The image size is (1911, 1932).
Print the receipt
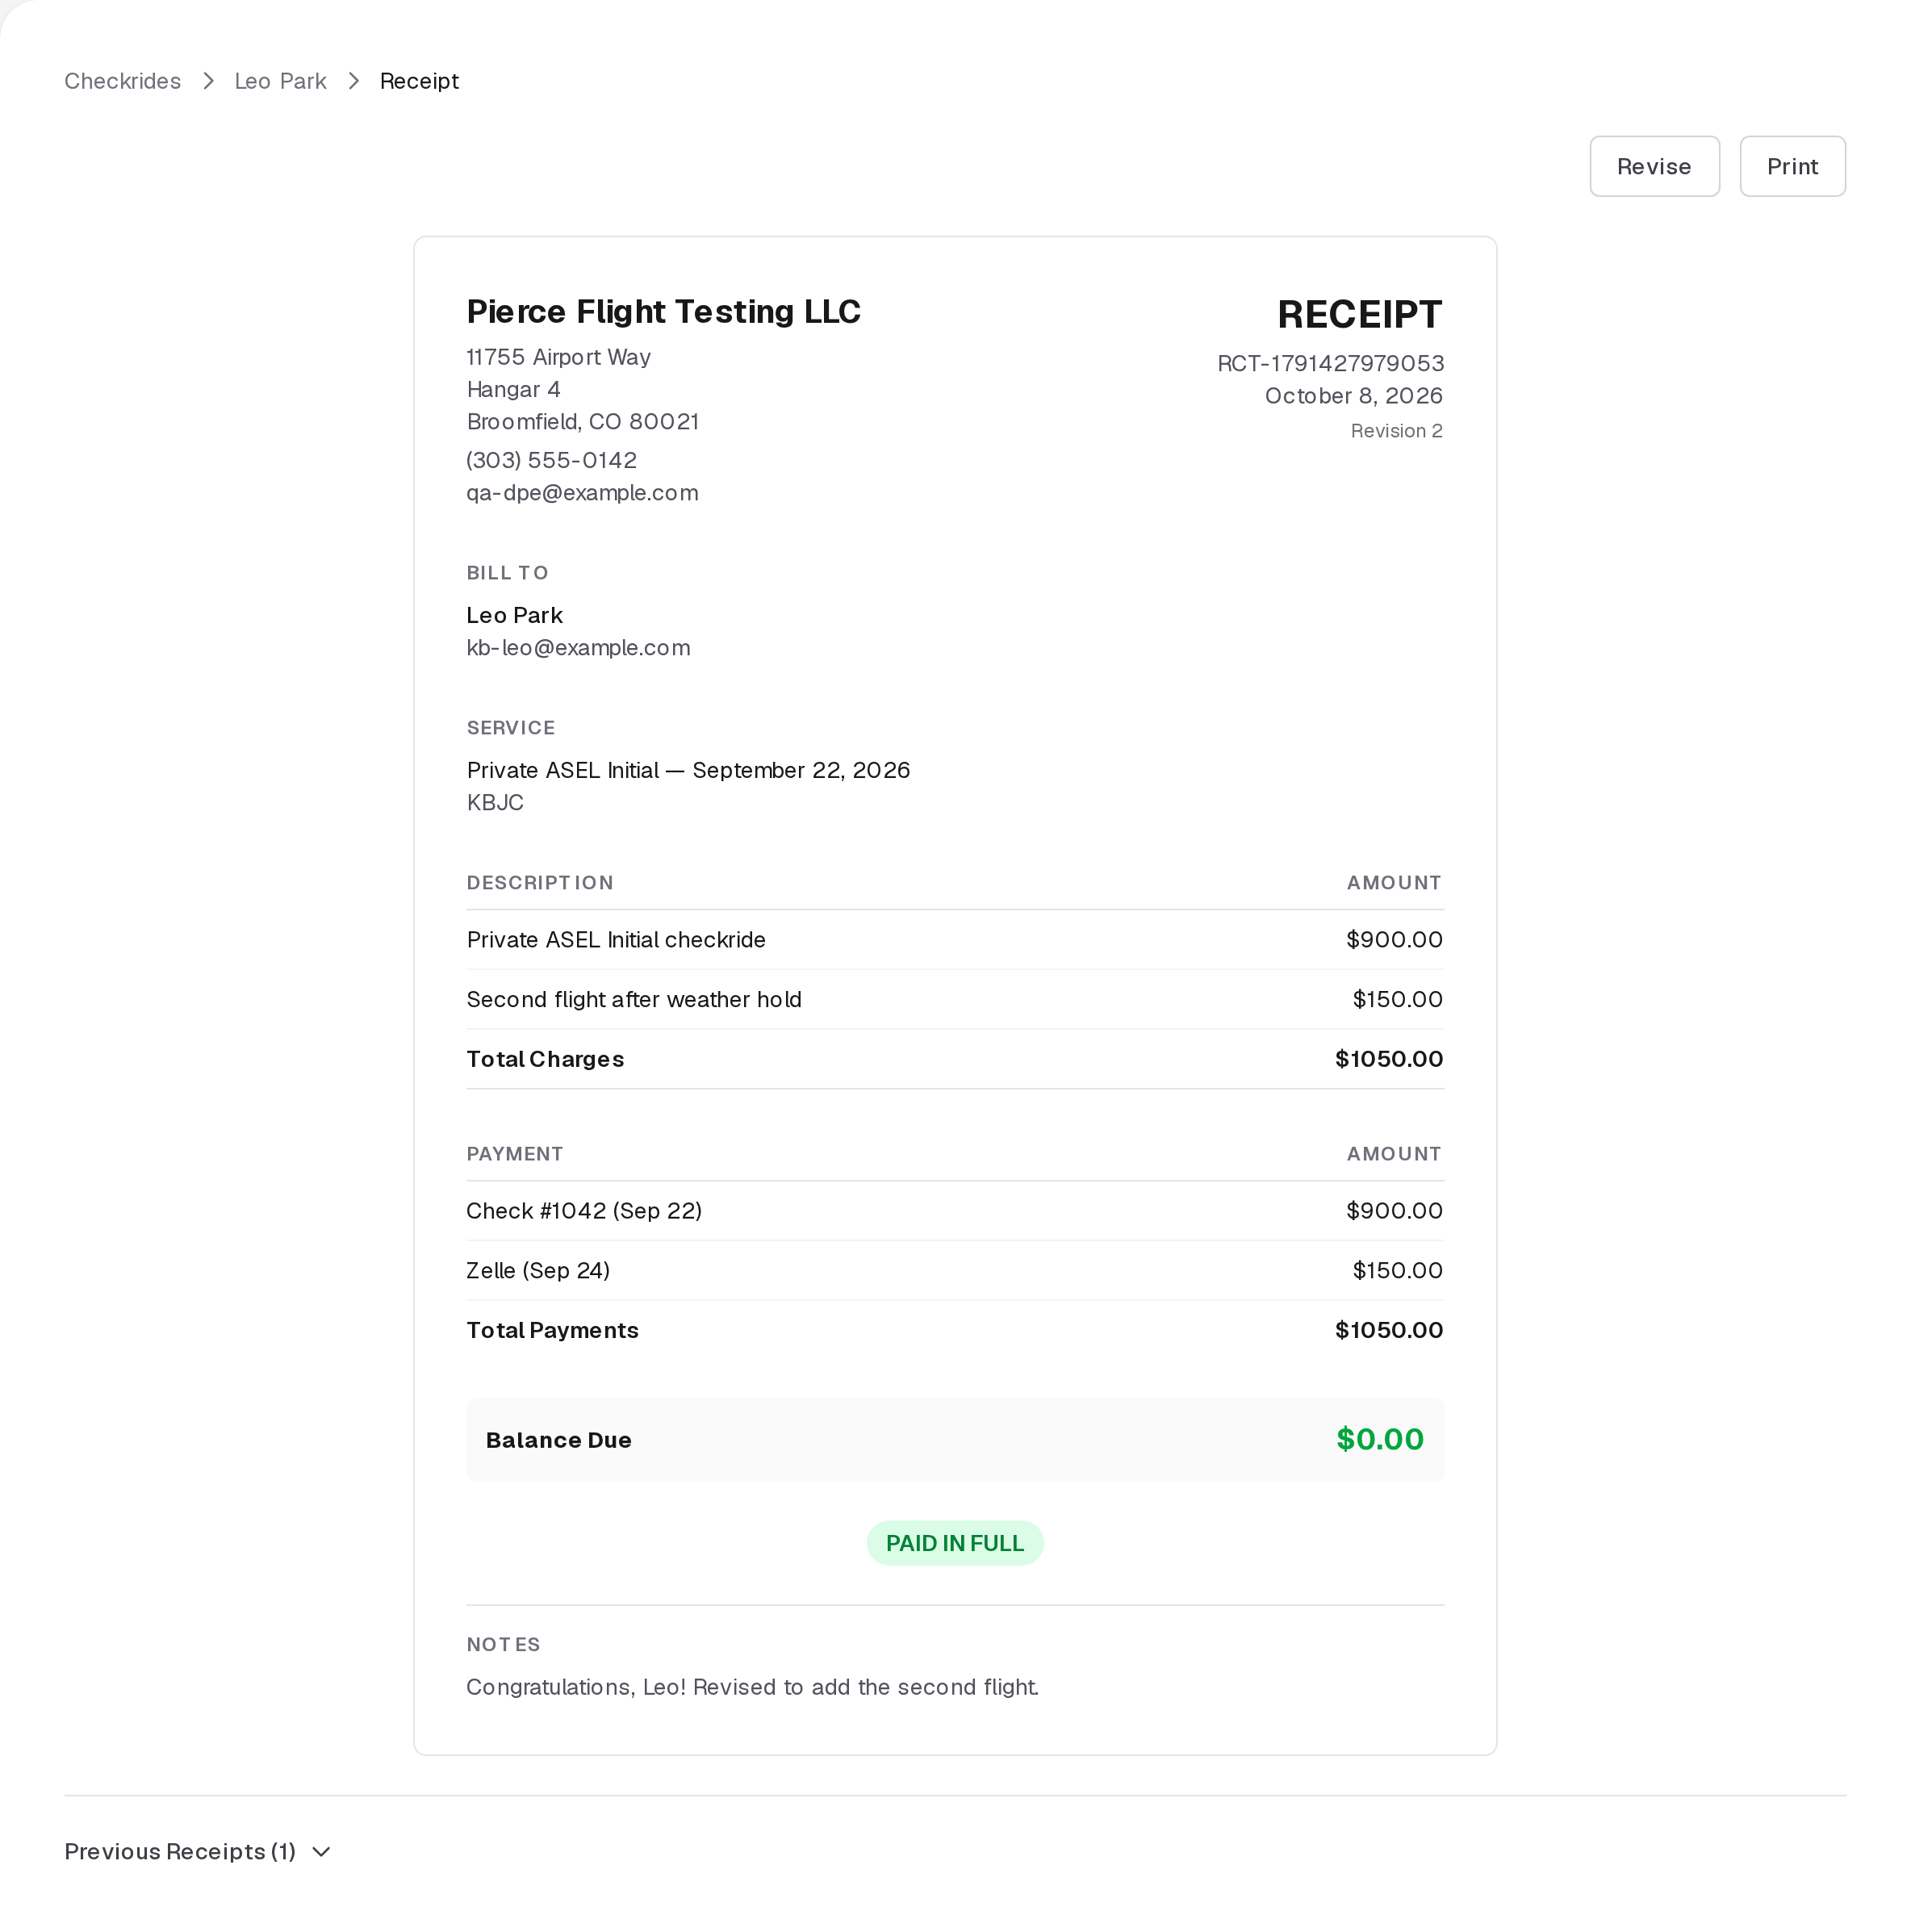point(1792,166)
